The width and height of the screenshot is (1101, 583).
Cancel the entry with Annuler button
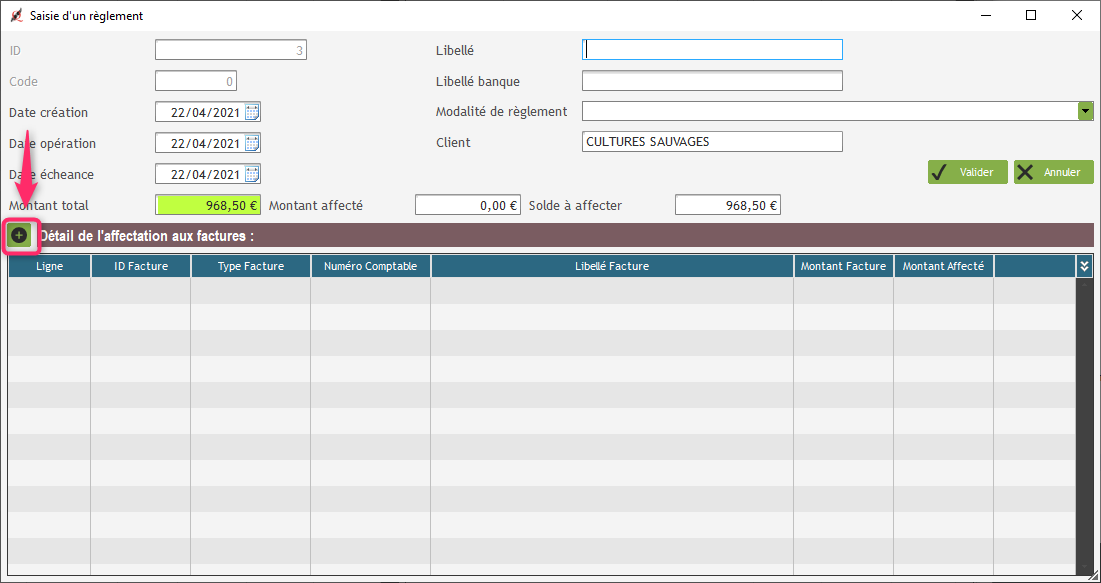tap(1053, 172)
